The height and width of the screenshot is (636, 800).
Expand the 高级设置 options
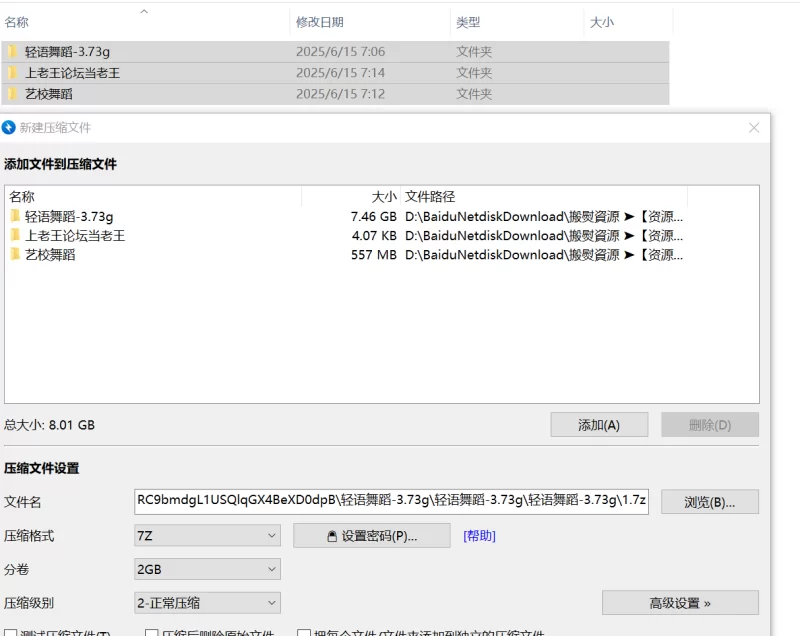point(680,603)
